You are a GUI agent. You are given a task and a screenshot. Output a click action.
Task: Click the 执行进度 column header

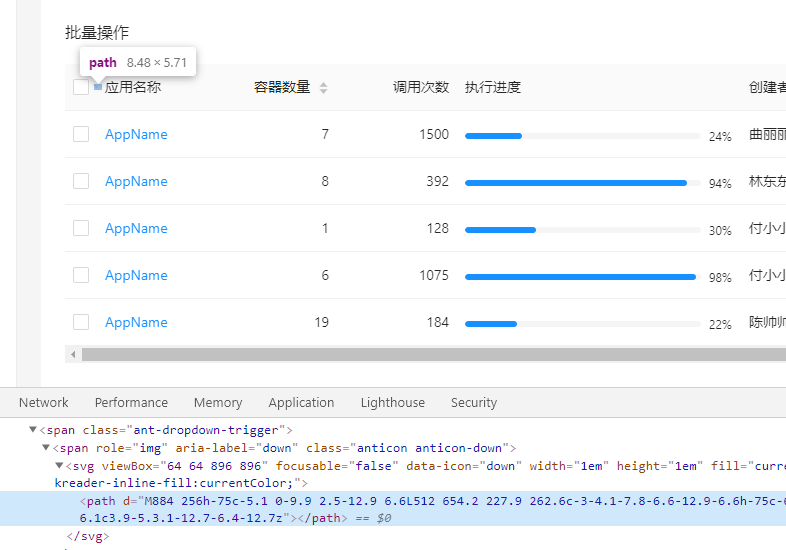tap(493, 87)
